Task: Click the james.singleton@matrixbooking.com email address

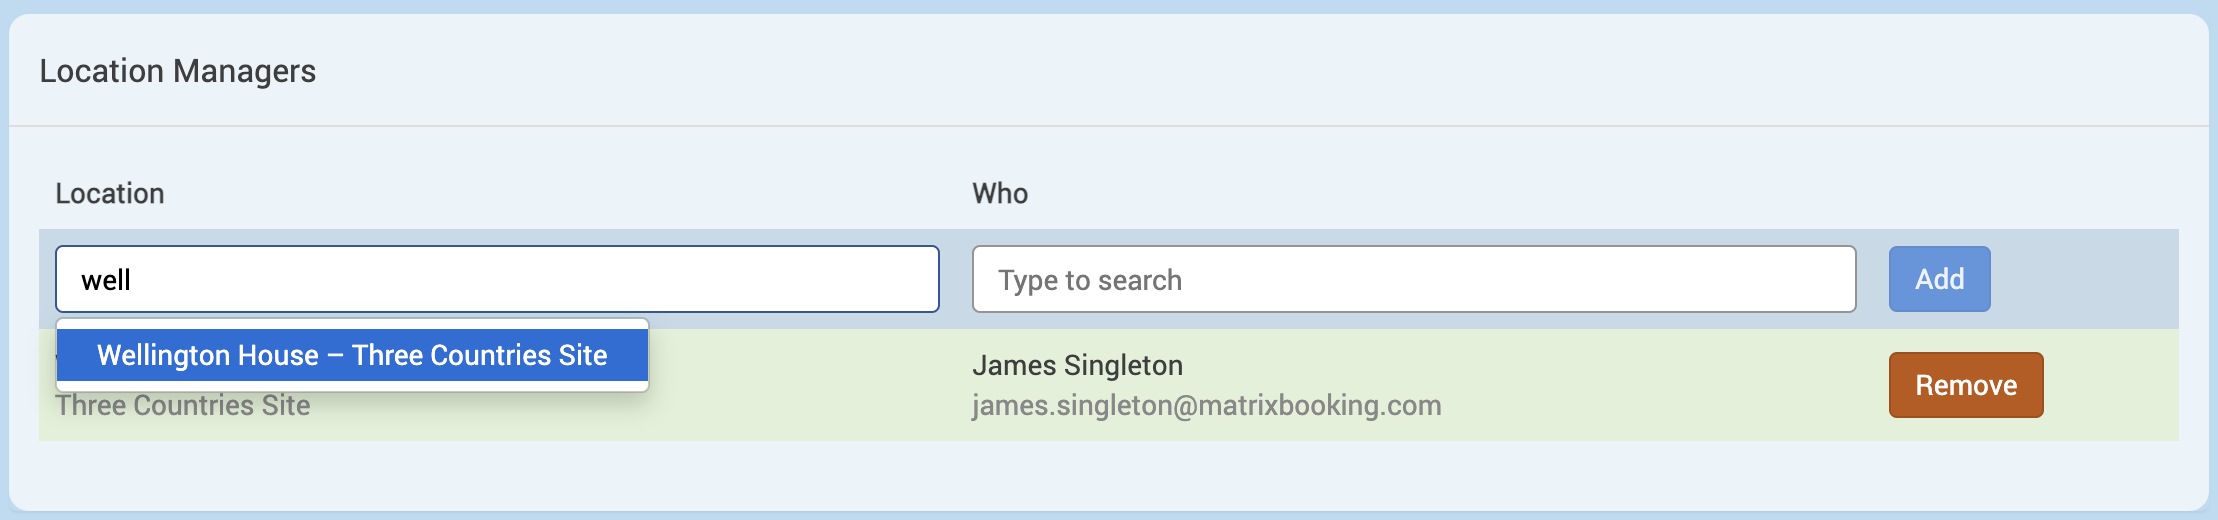Action: pyautogui.click(x=1206, y=405)
